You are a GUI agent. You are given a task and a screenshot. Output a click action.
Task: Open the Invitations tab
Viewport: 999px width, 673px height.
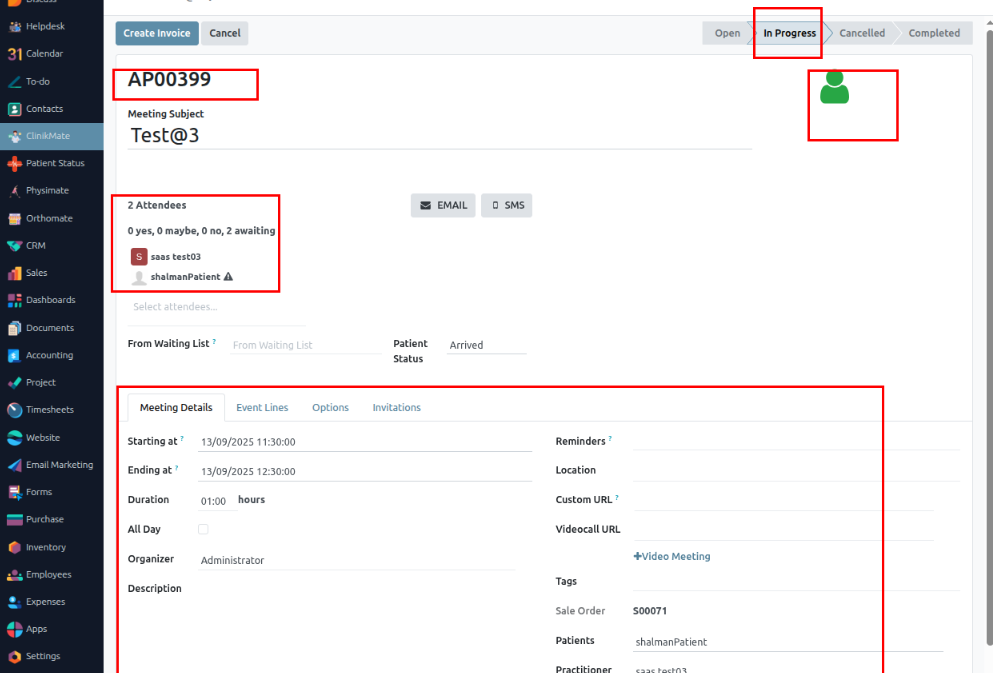[396, 408]
